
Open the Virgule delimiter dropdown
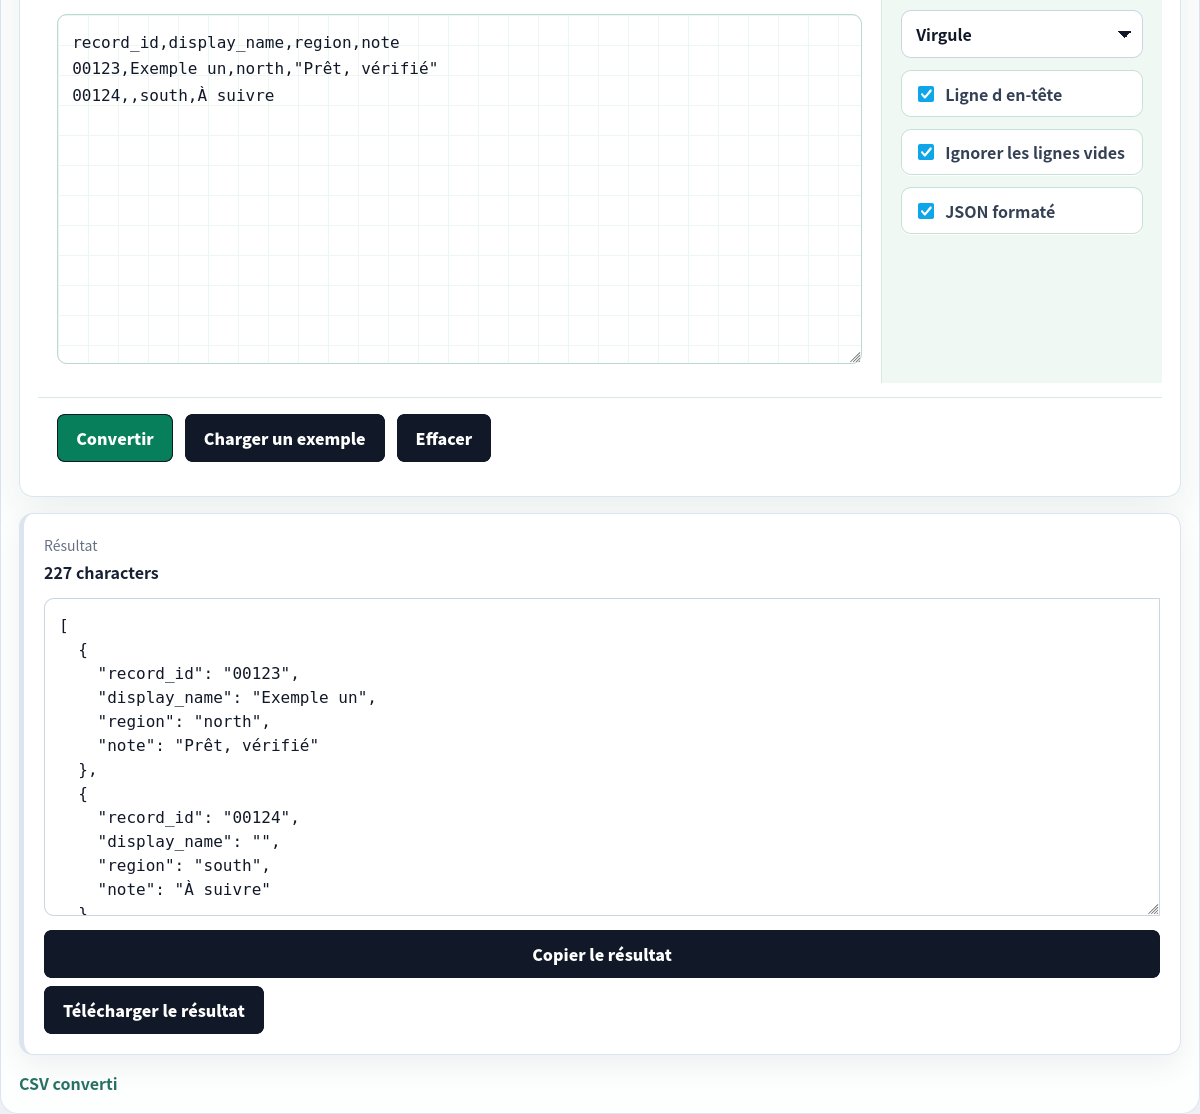pyautogui.click(x=1021, y=35)
